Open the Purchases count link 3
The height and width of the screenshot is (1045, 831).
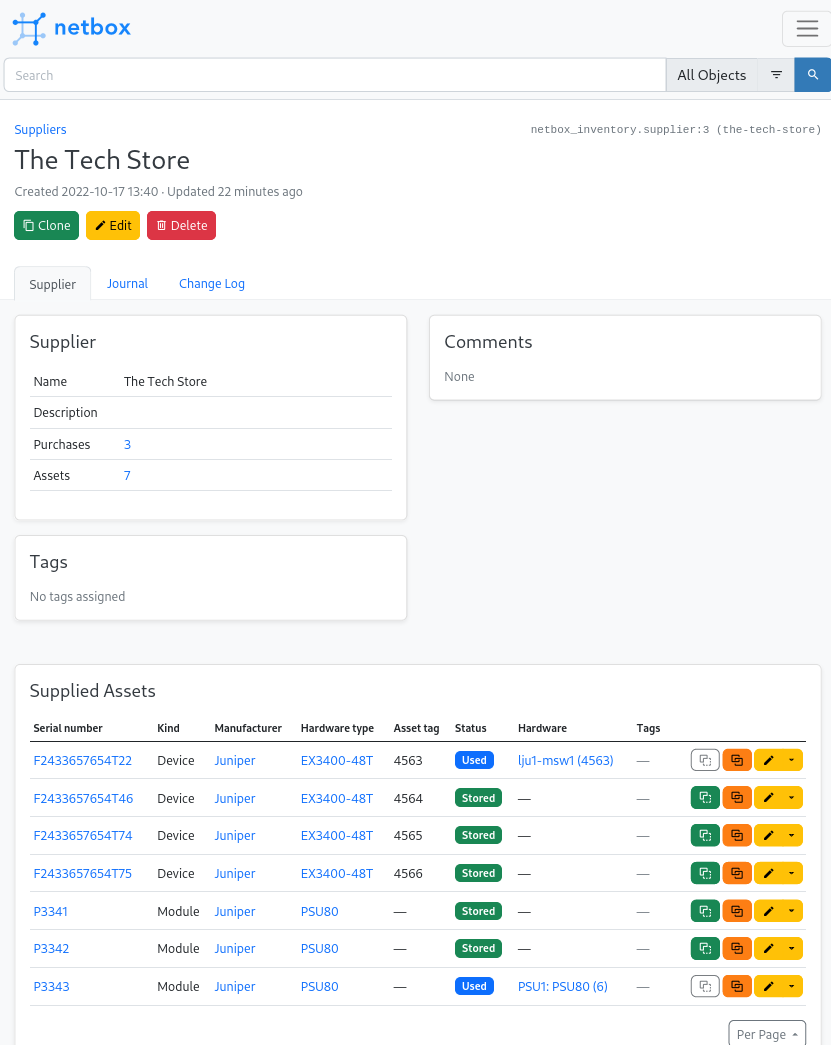127,445
